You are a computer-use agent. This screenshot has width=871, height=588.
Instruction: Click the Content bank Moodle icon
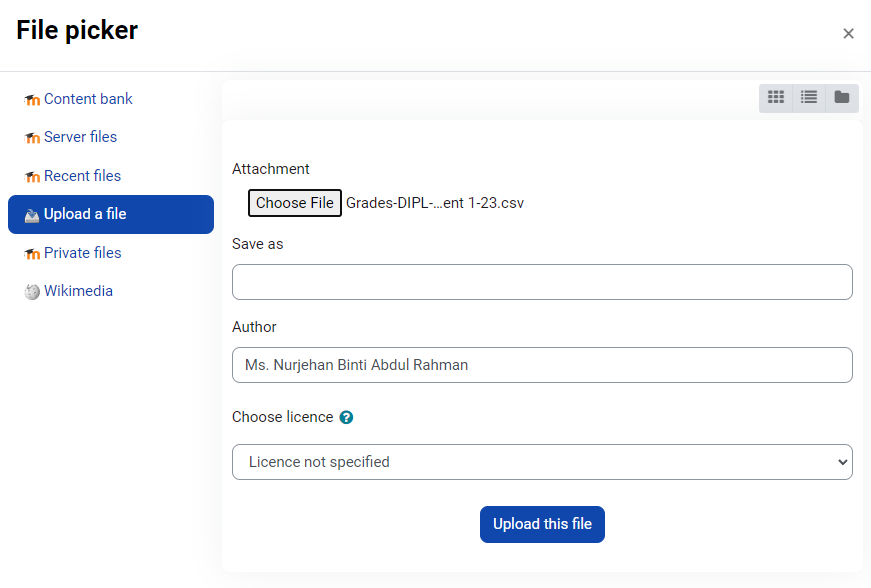pos(32,100)
